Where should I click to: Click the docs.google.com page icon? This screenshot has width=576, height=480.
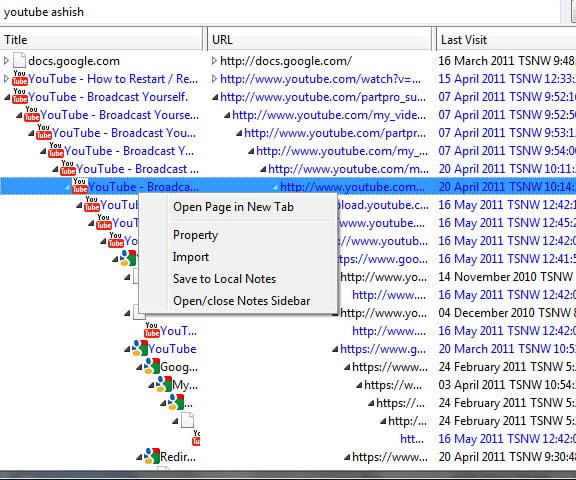[x=19, y=60]
